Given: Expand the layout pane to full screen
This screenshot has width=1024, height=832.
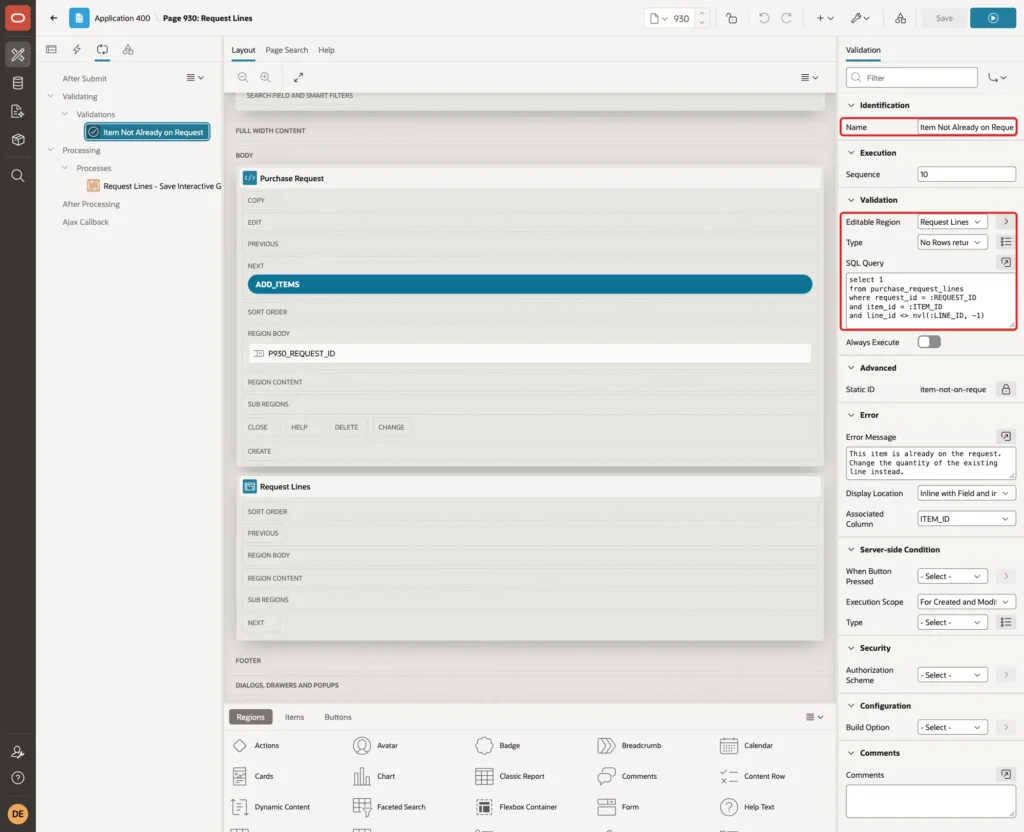Looking at the screenshot, I should click(x=298, y=77).
